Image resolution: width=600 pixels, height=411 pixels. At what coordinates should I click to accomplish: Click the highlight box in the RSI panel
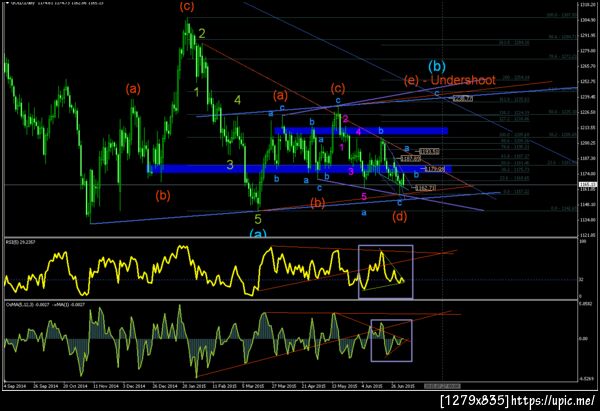(x=386, y=272)
